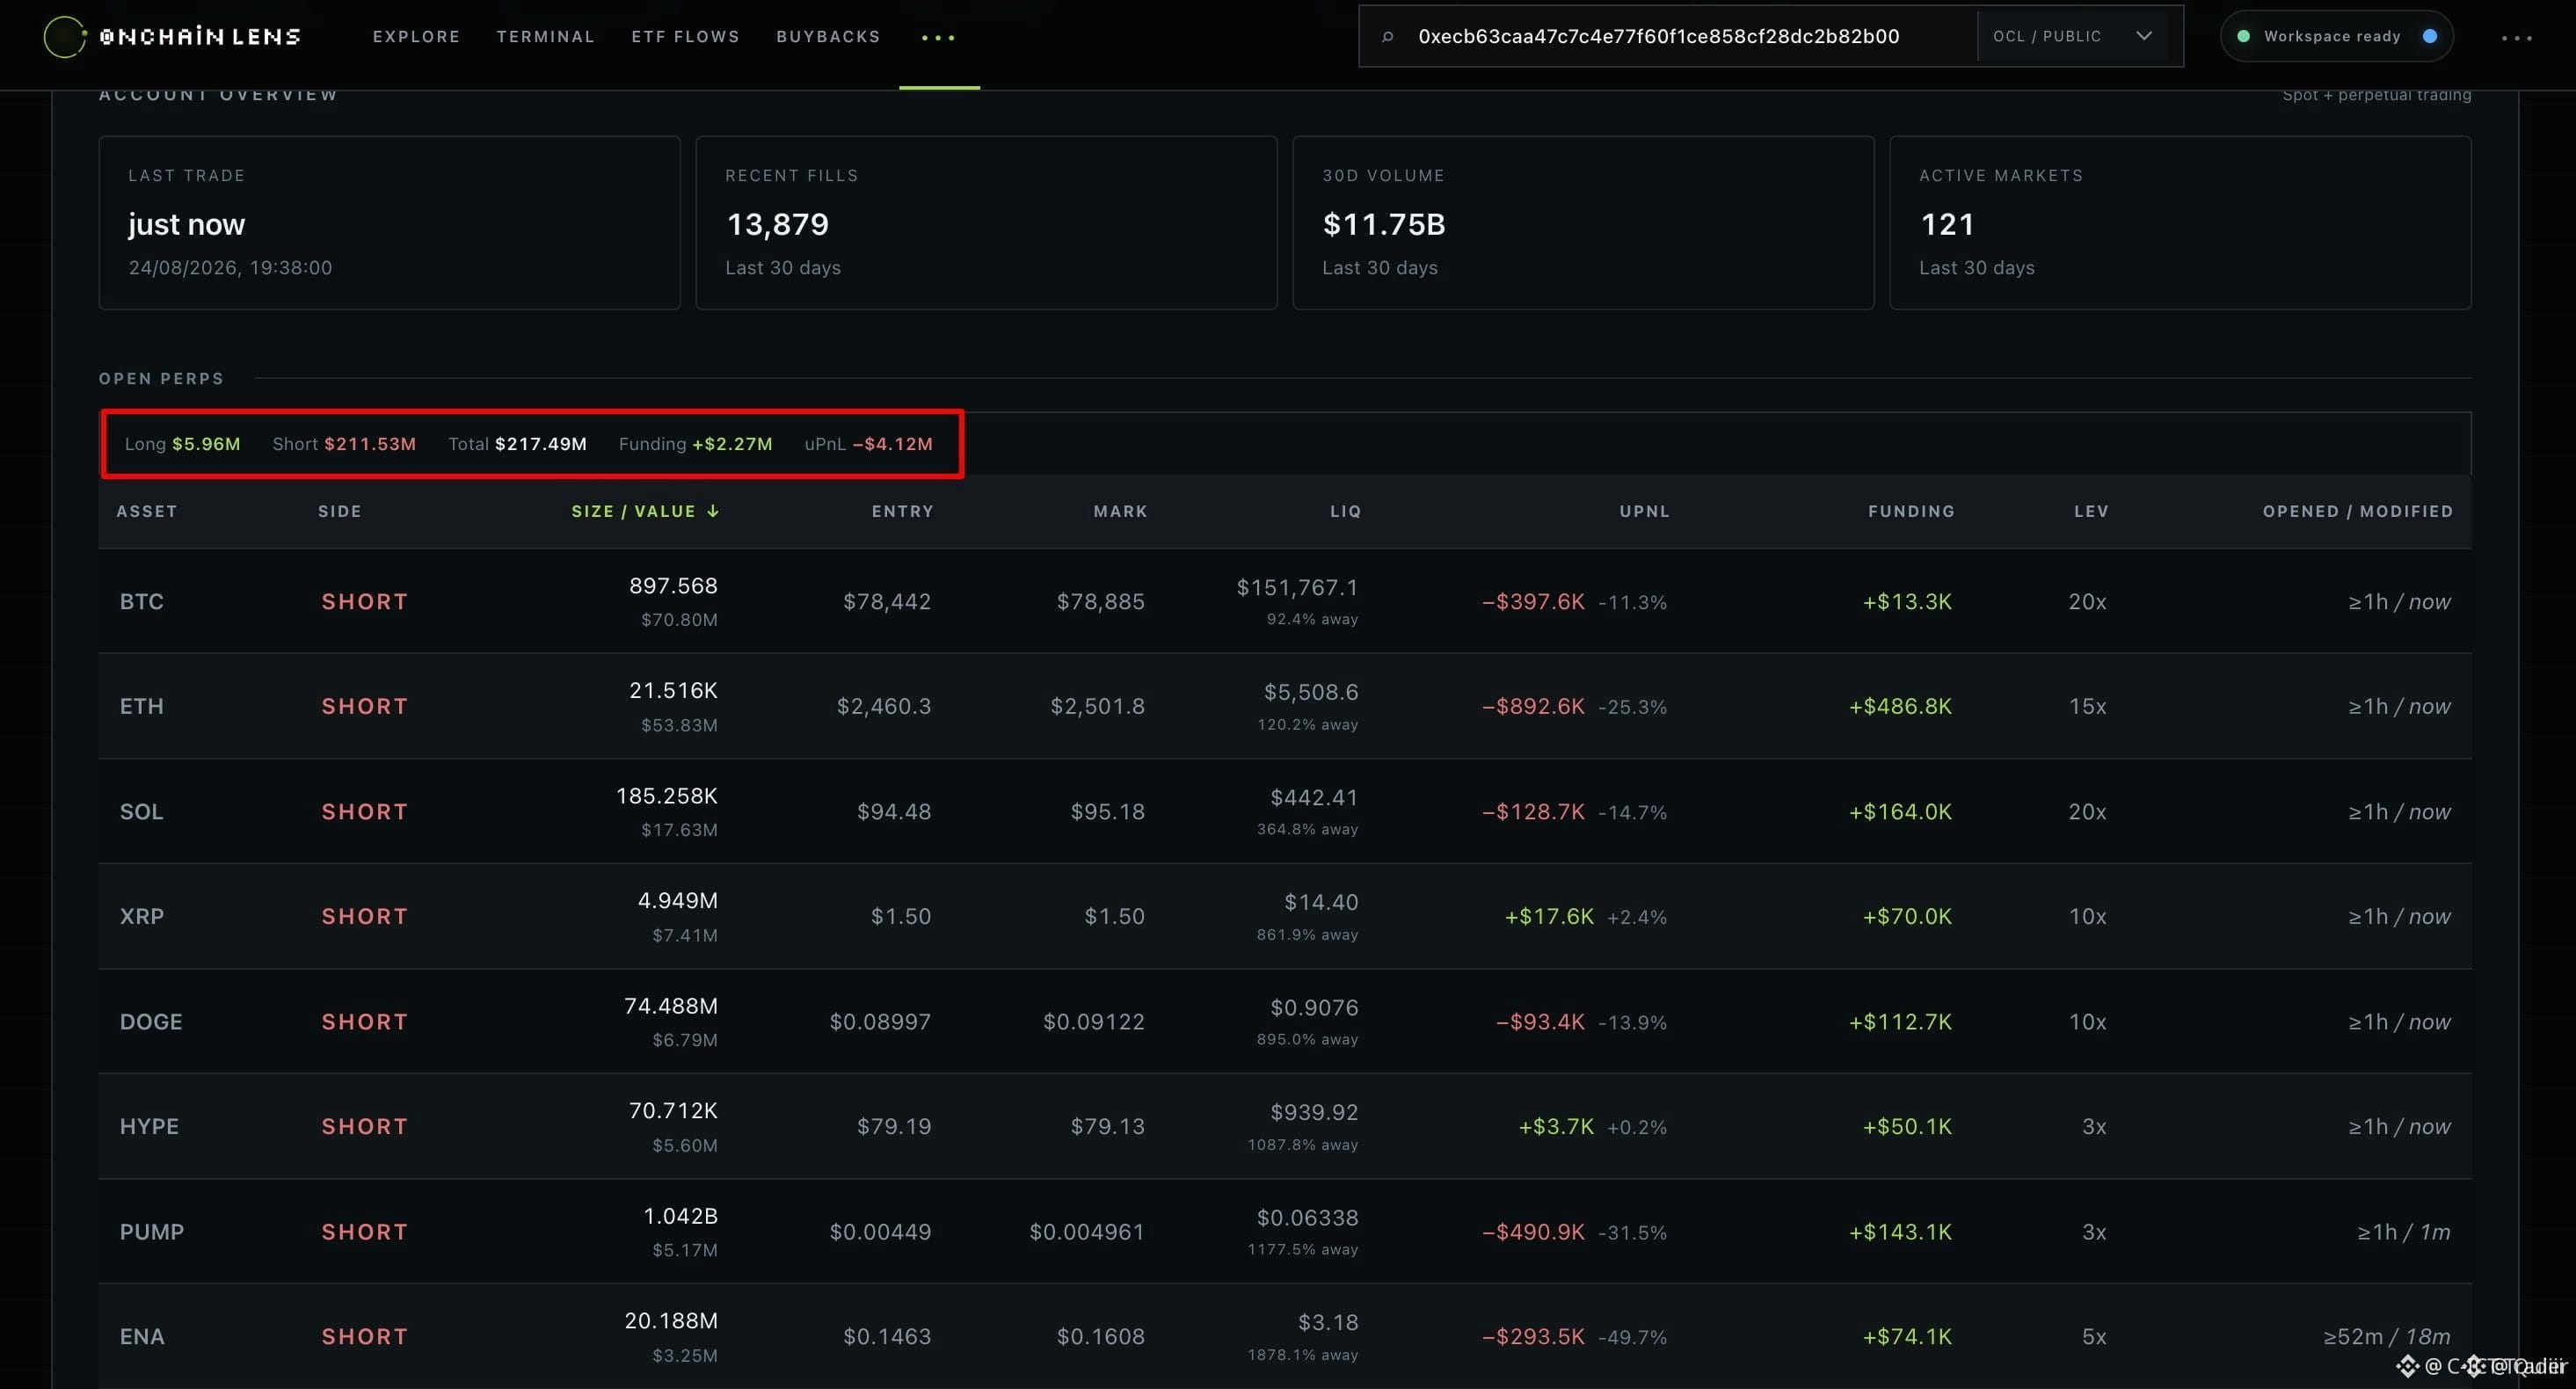This screenshot has width=2576, height=1389.
Task: Click the 30D Volume value $11.75B
Action: 1383,224
